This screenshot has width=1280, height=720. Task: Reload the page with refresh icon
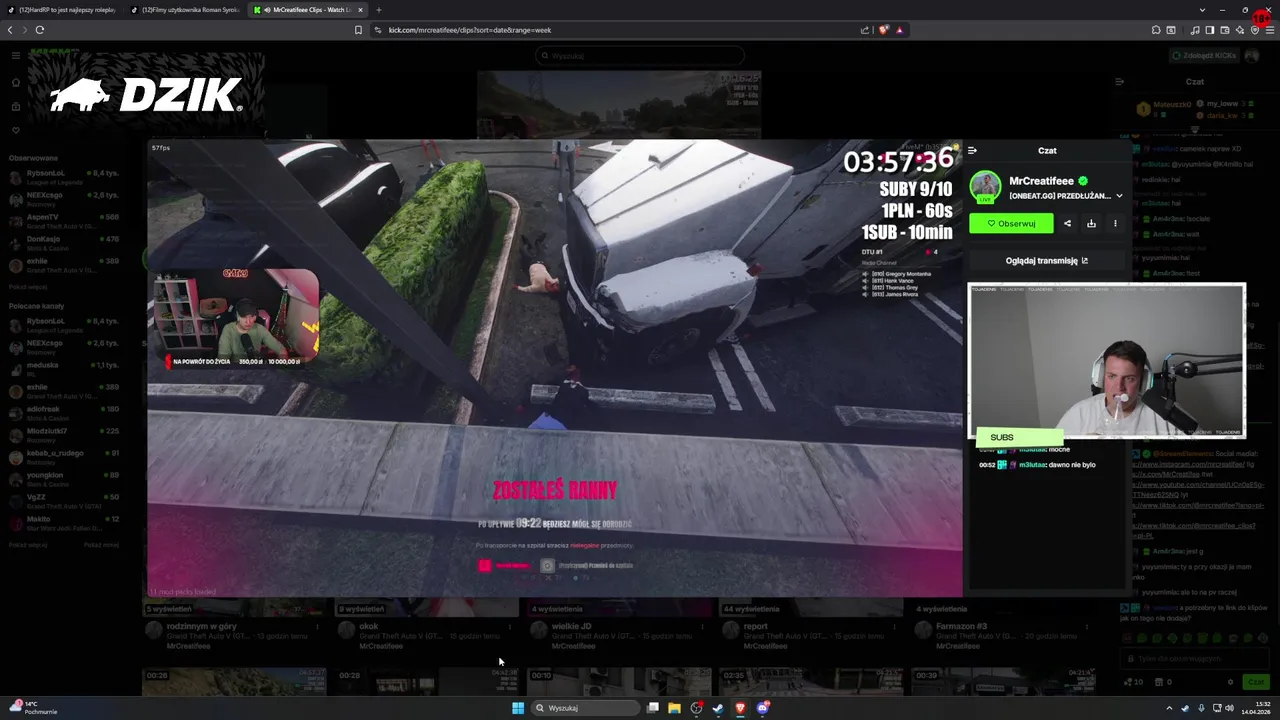pyautogui.click(x=40, y=30)
